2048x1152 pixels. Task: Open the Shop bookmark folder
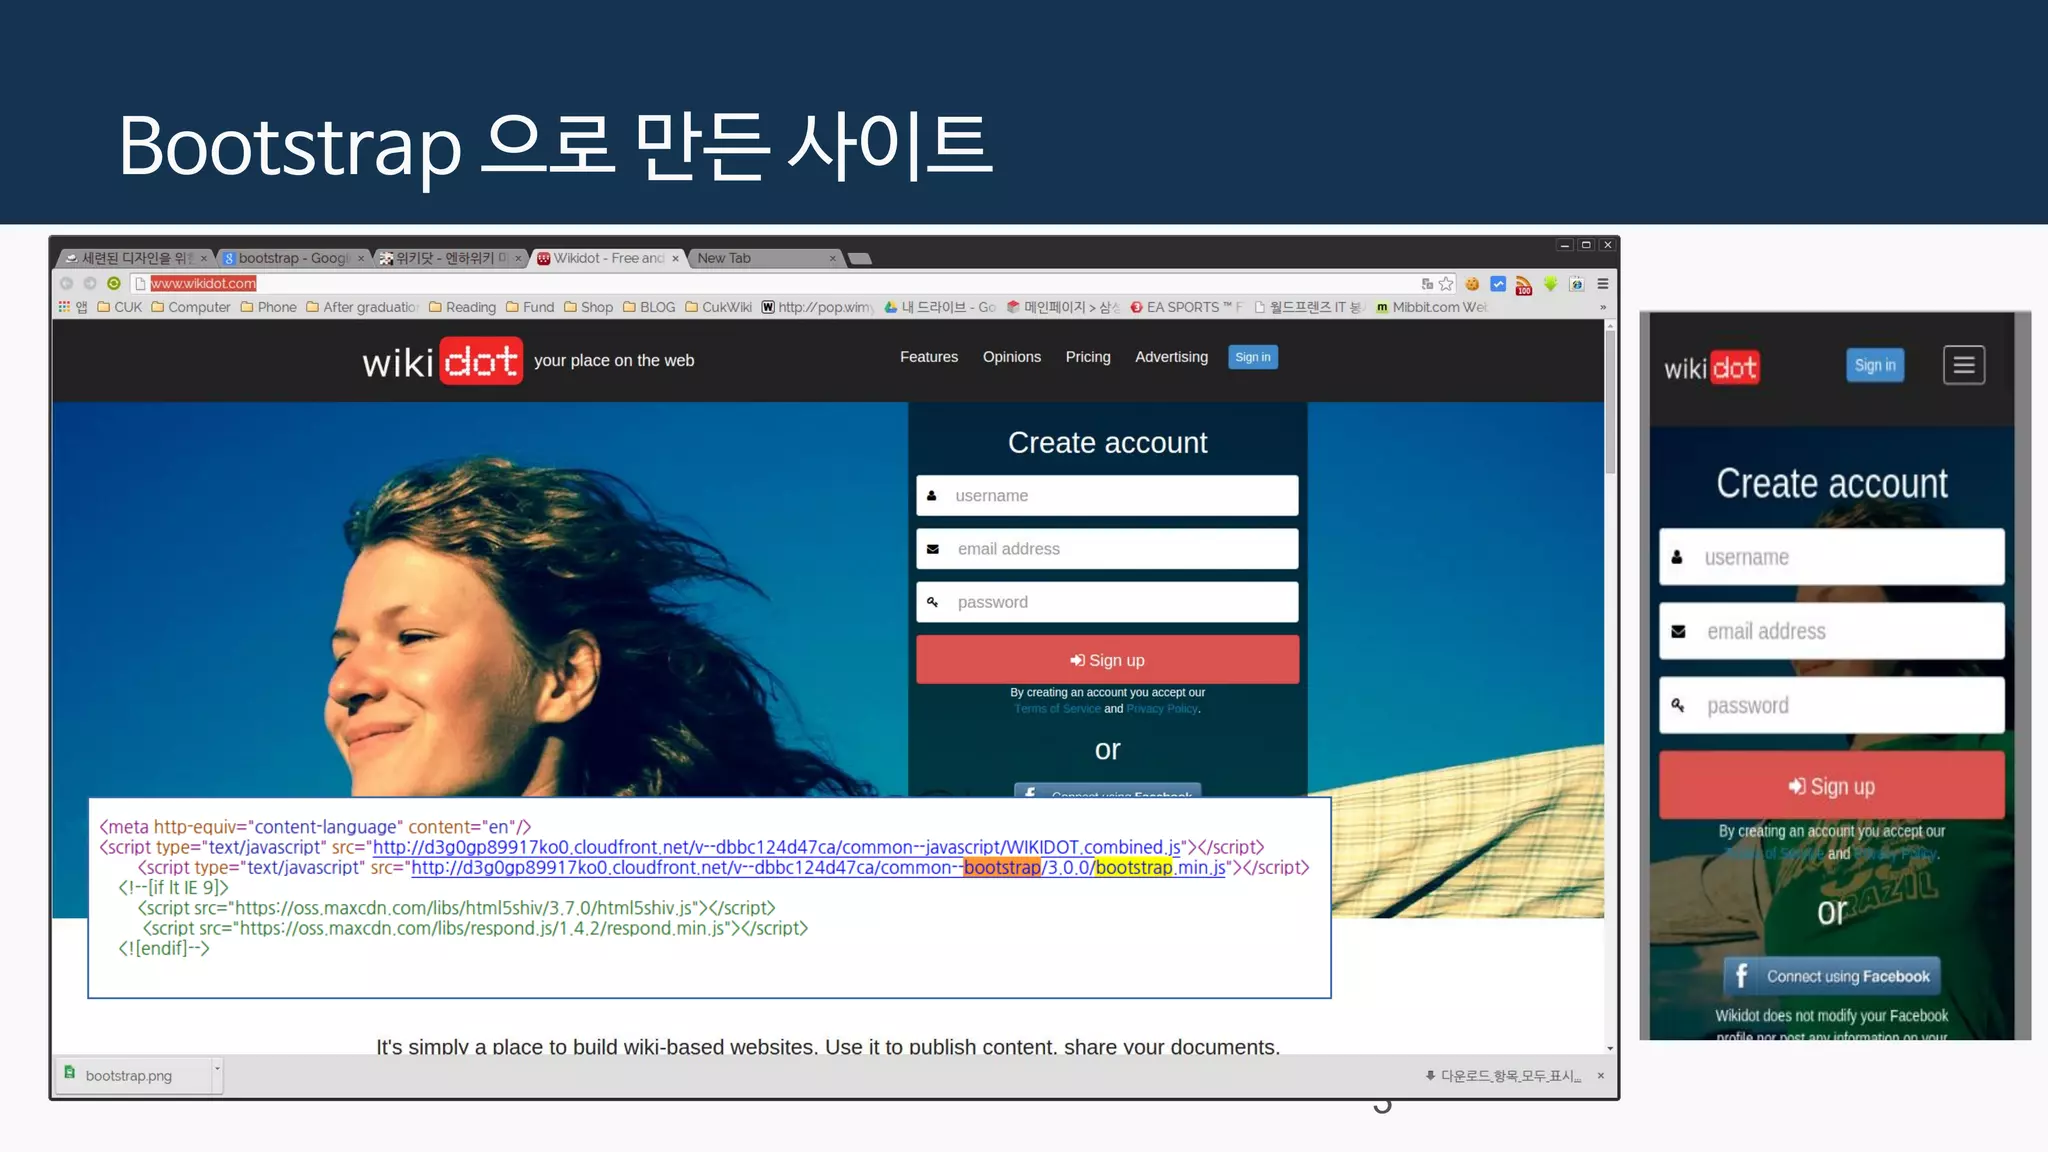pyautogui.click(x=589, y=307)
